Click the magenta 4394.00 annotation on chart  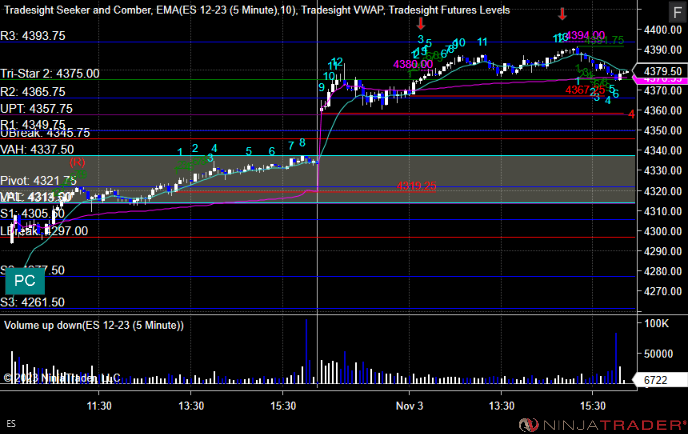tap(586, 35)
